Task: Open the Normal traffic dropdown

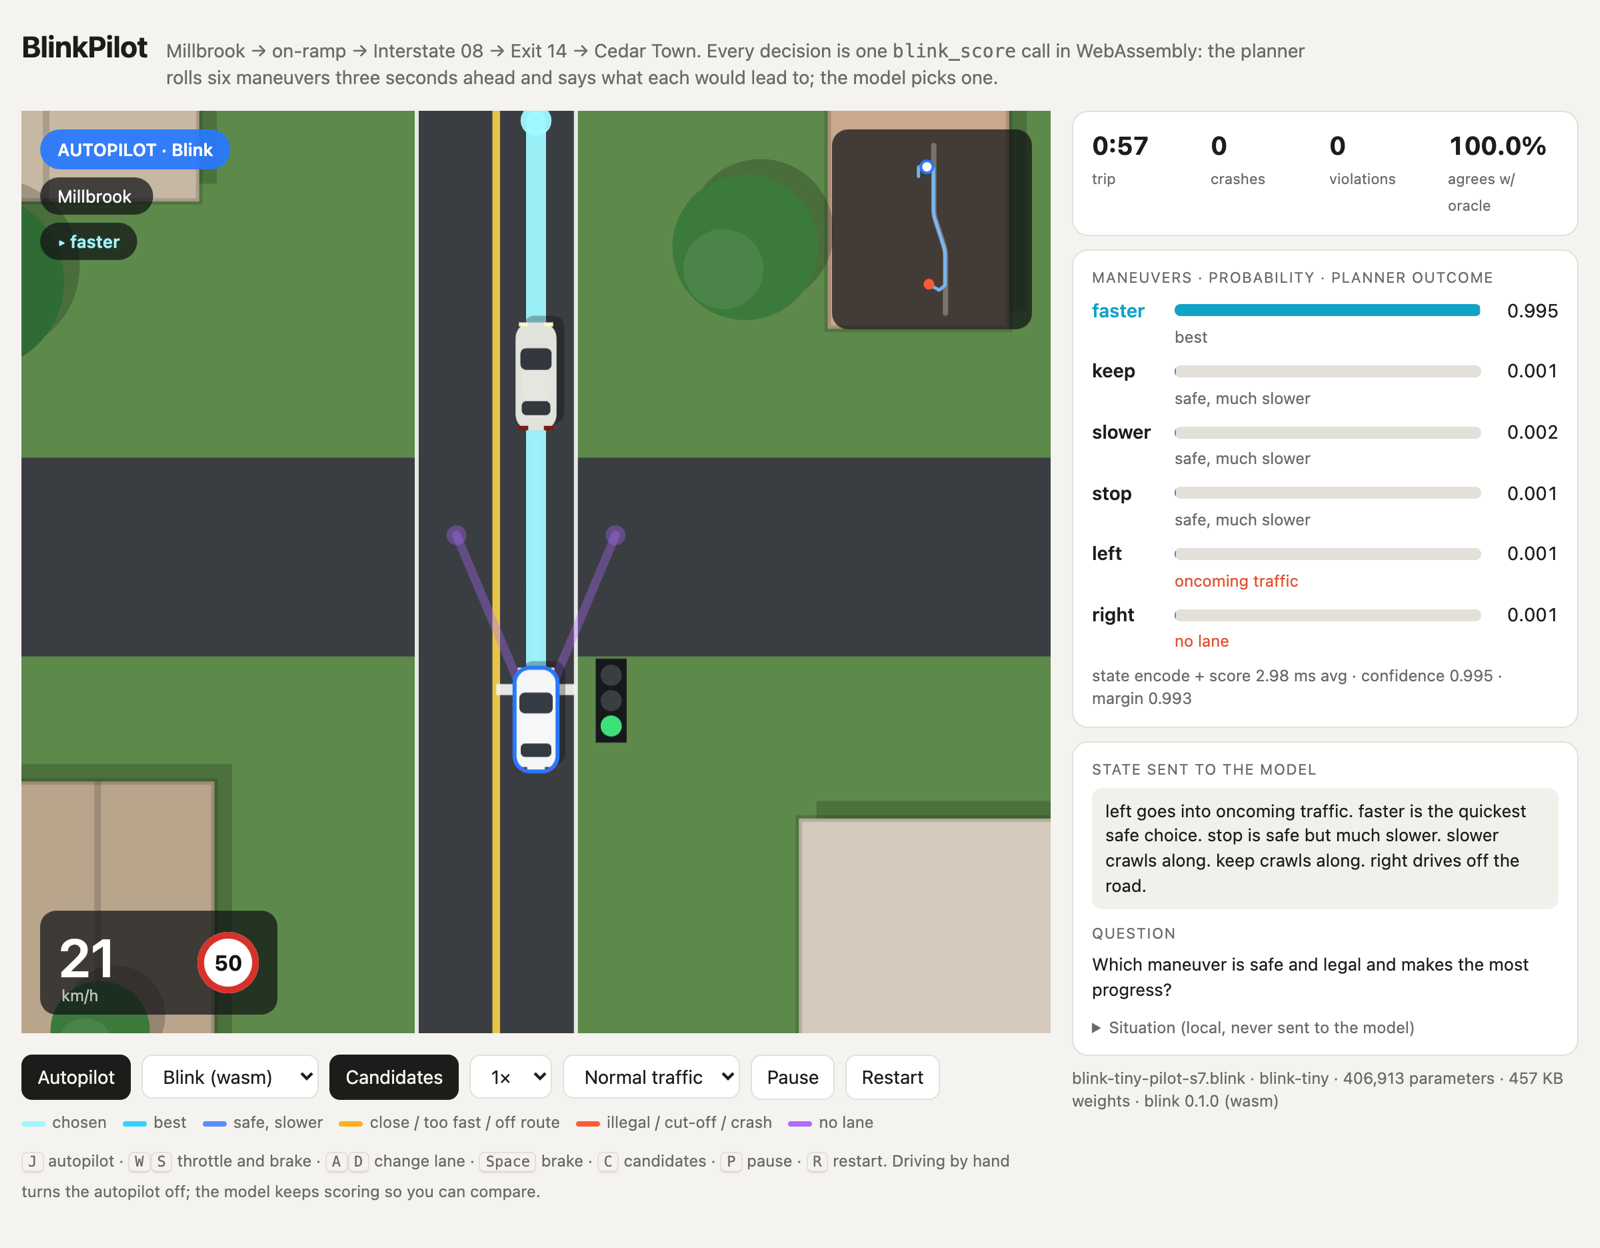Action: [x=651, y=1077]
